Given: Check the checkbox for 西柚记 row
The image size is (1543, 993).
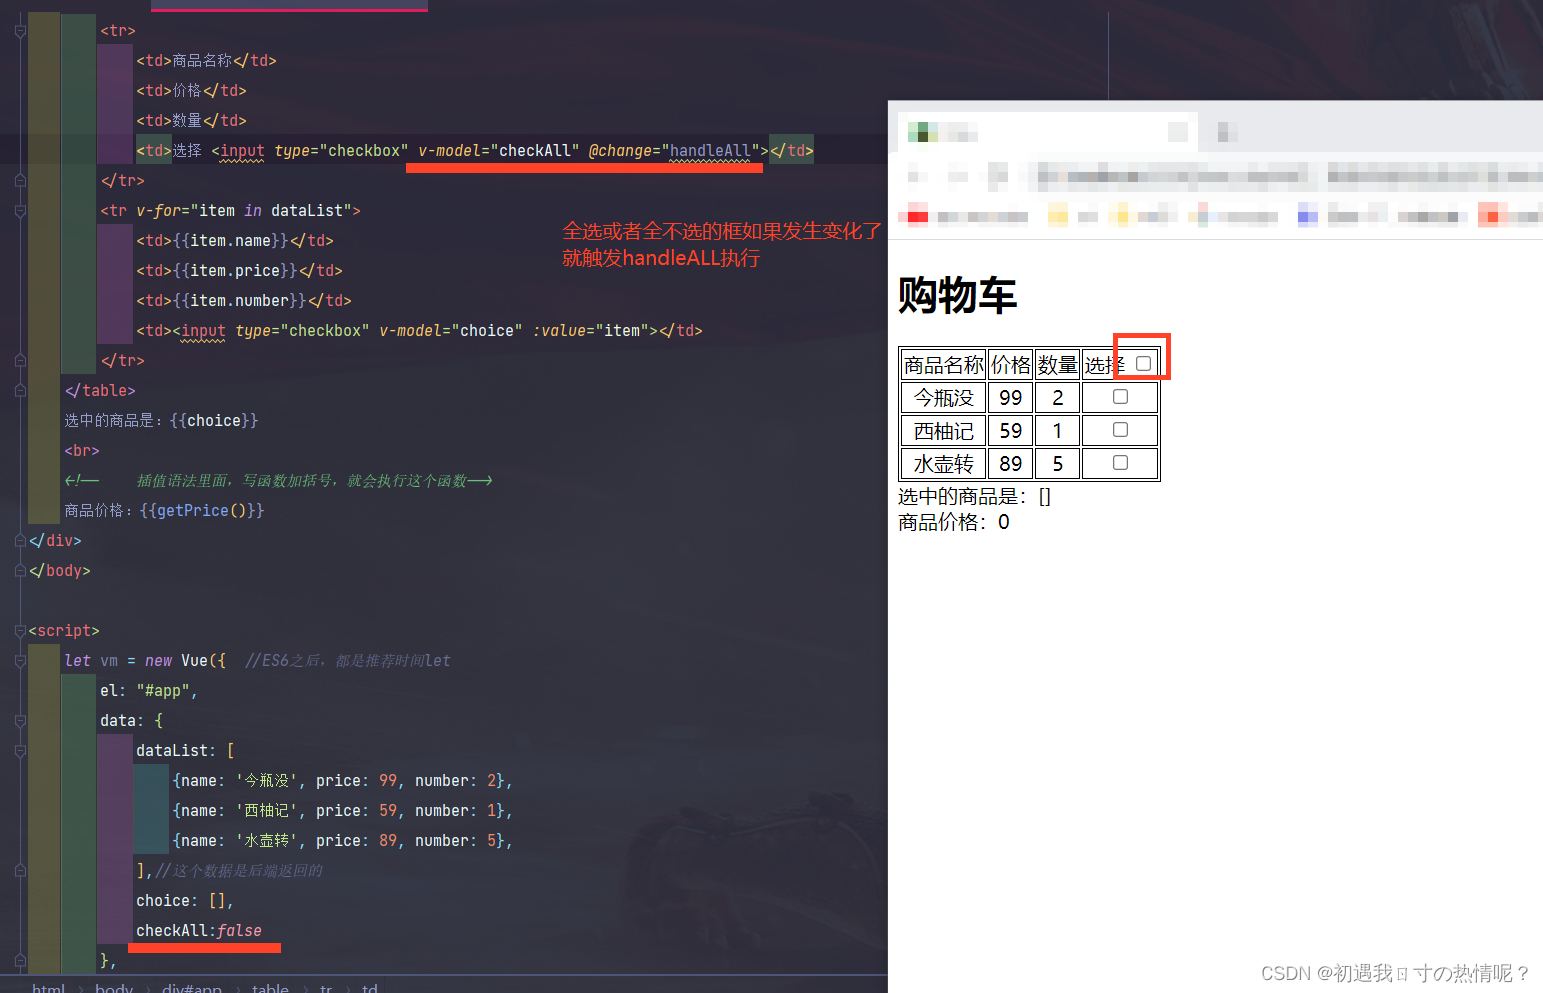Looking at the screenshot, I should point(1120,430).
